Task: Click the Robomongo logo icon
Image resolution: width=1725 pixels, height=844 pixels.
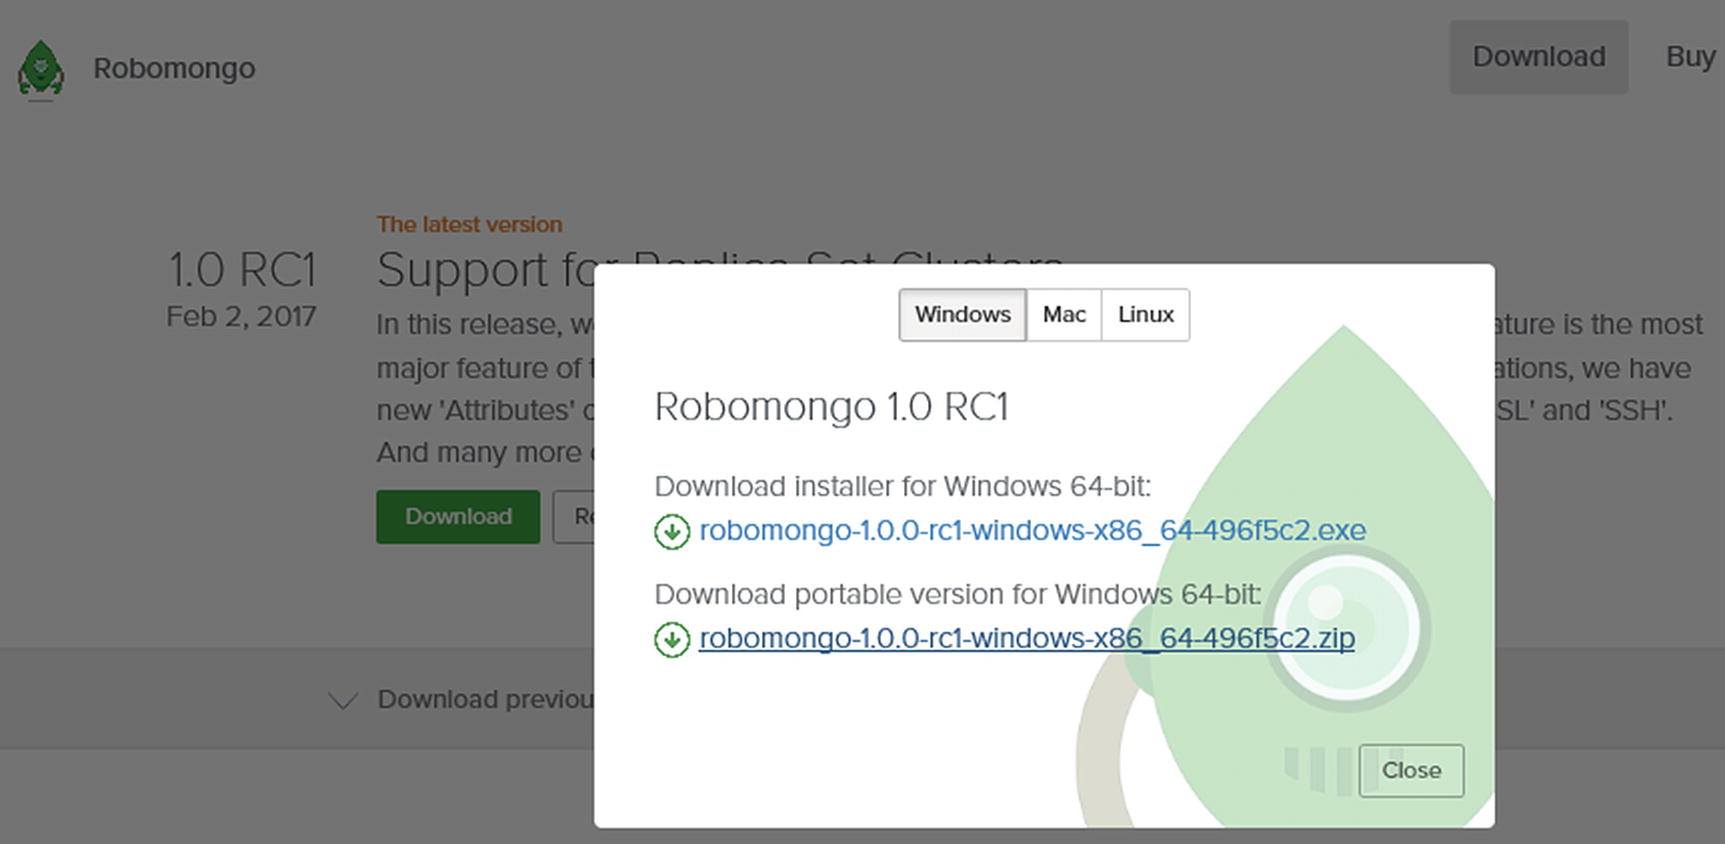Action: [x=41, y=70]
